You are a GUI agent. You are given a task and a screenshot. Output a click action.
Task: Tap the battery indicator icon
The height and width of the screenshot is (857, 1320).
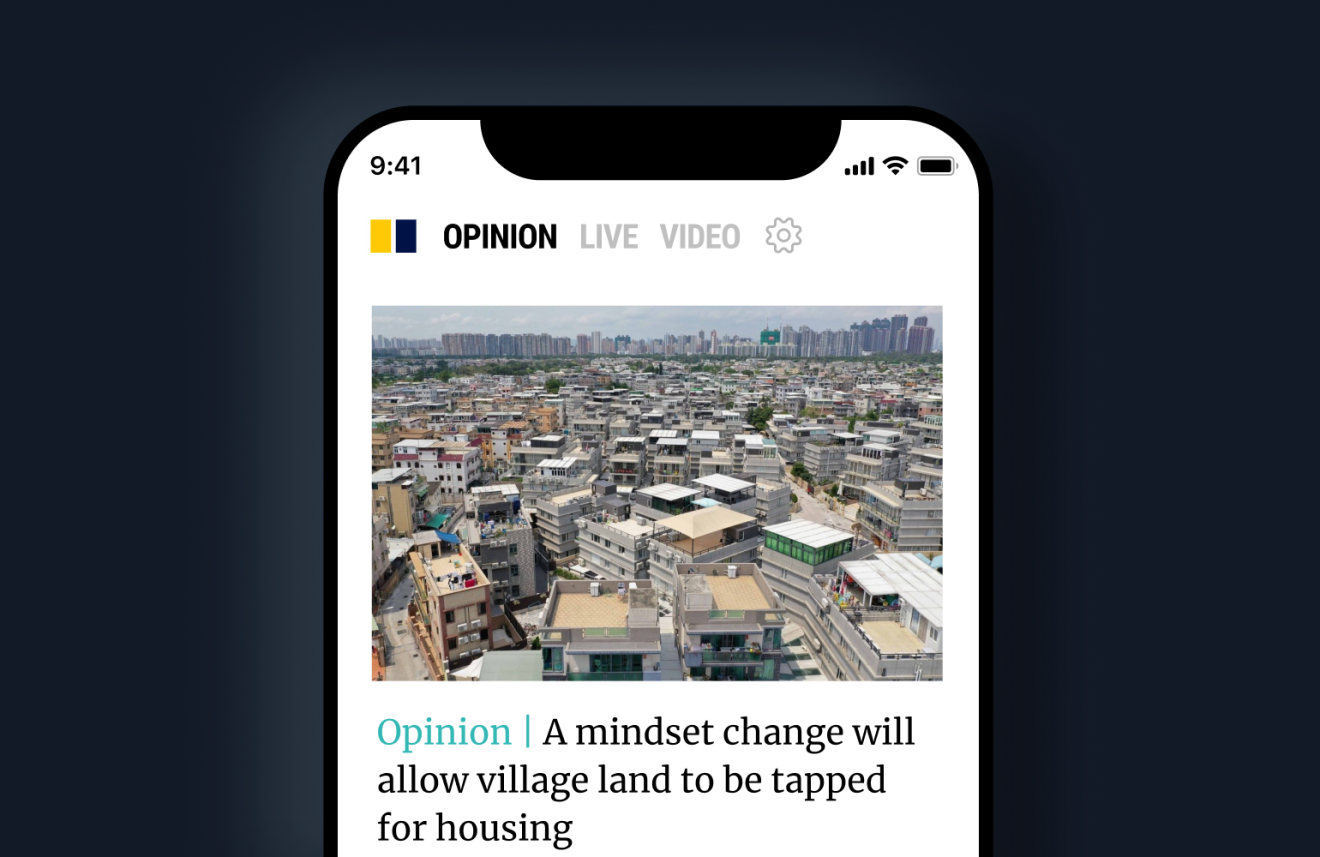937,166
